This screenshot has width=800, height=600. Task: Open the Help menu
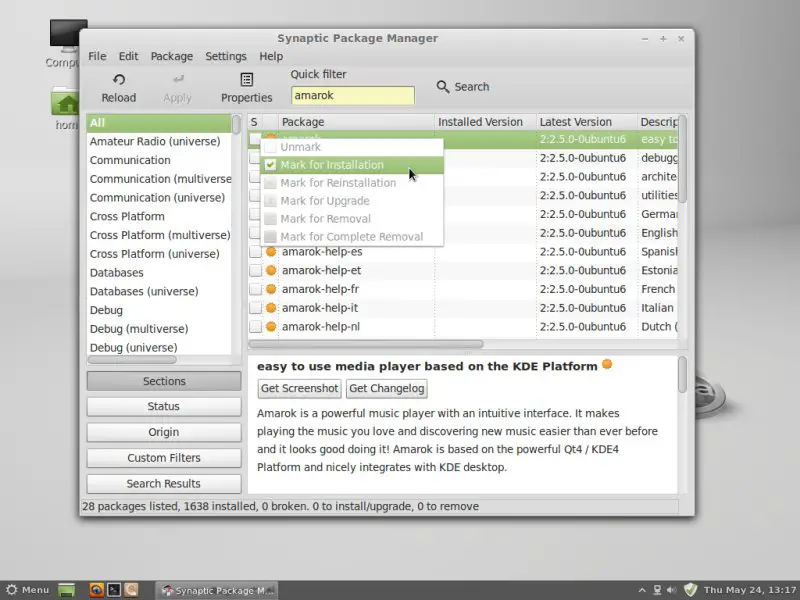tap(271, 56)
